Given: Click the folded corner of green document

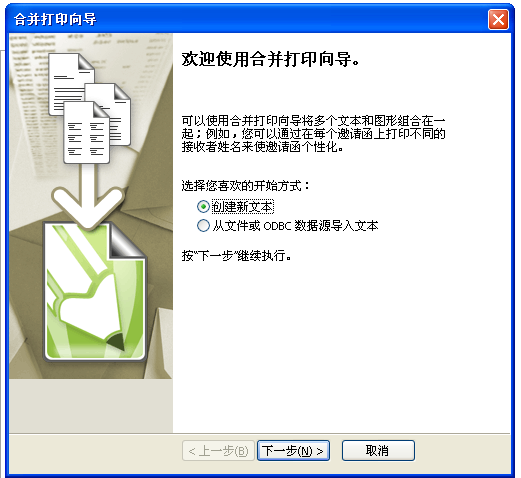Looking at the screenshot, I should click(127, 240).
